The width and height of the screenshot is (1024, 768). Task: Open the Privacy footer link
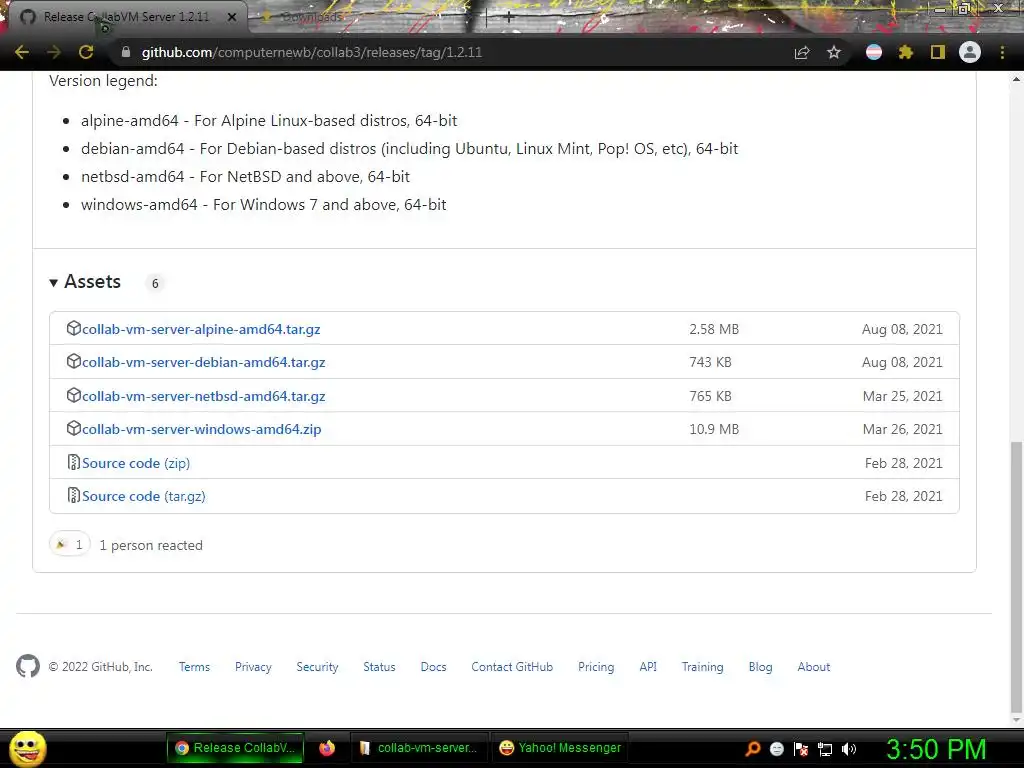(x=253, y=666)
